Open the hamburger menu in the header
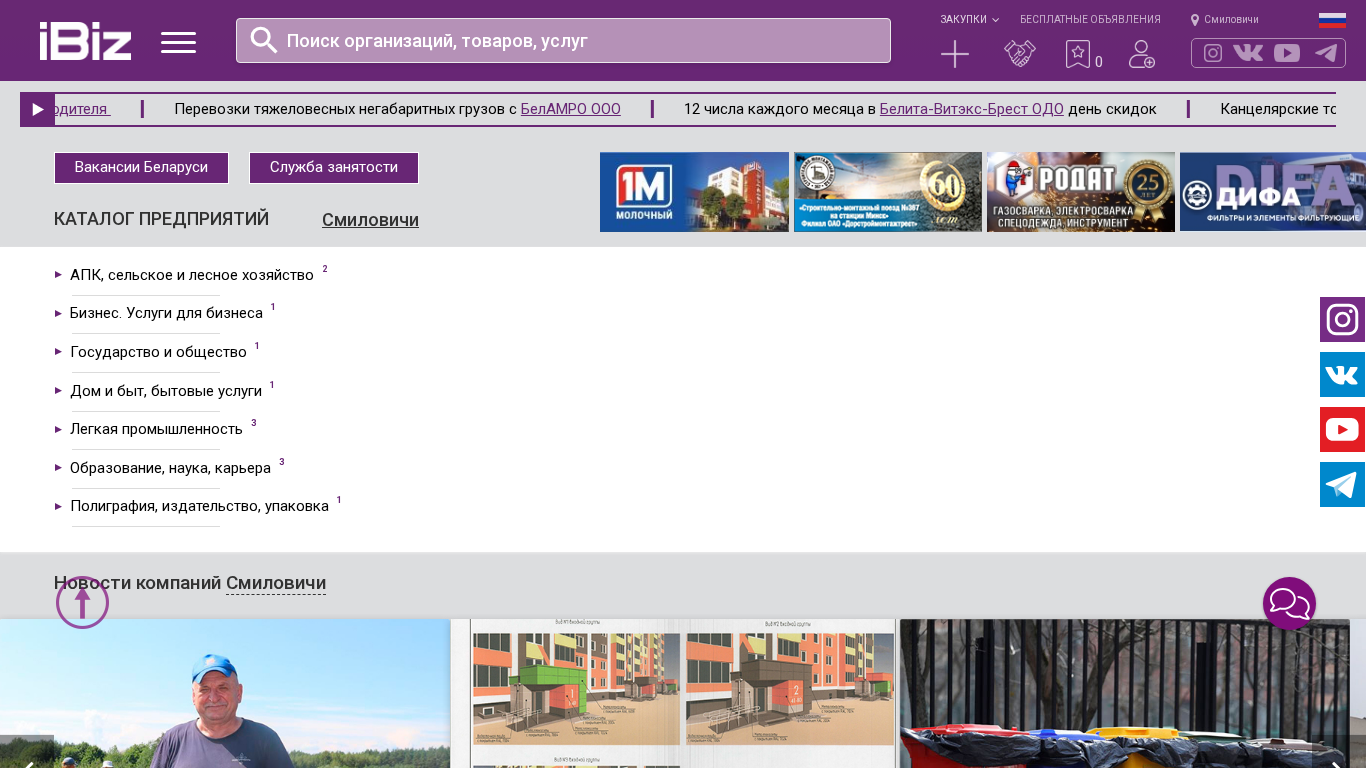Screen dimensions: 1366x768 (x=178, y=42)
